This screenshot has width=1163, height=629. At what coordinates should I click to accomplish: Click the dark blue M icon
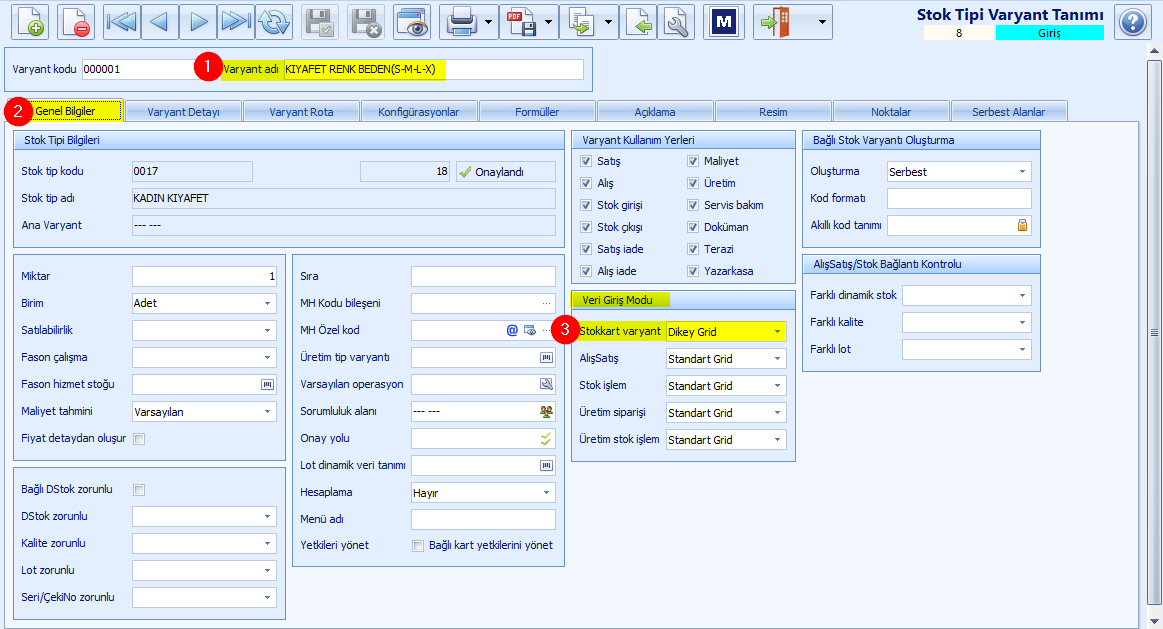(723, 22)
